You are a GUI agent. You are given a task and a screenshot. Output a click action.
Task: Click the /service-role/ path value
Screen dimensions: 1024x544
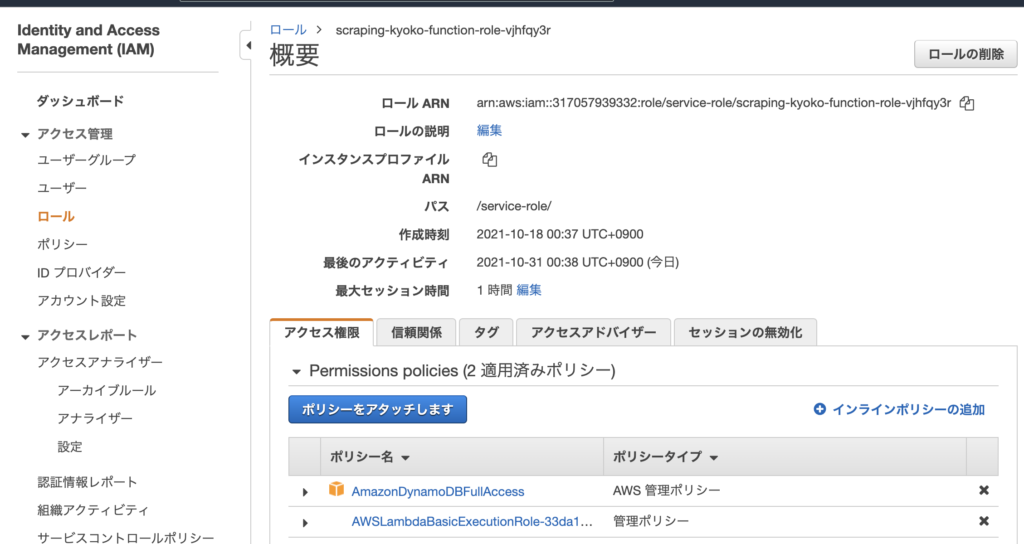(x=514, y=206)
